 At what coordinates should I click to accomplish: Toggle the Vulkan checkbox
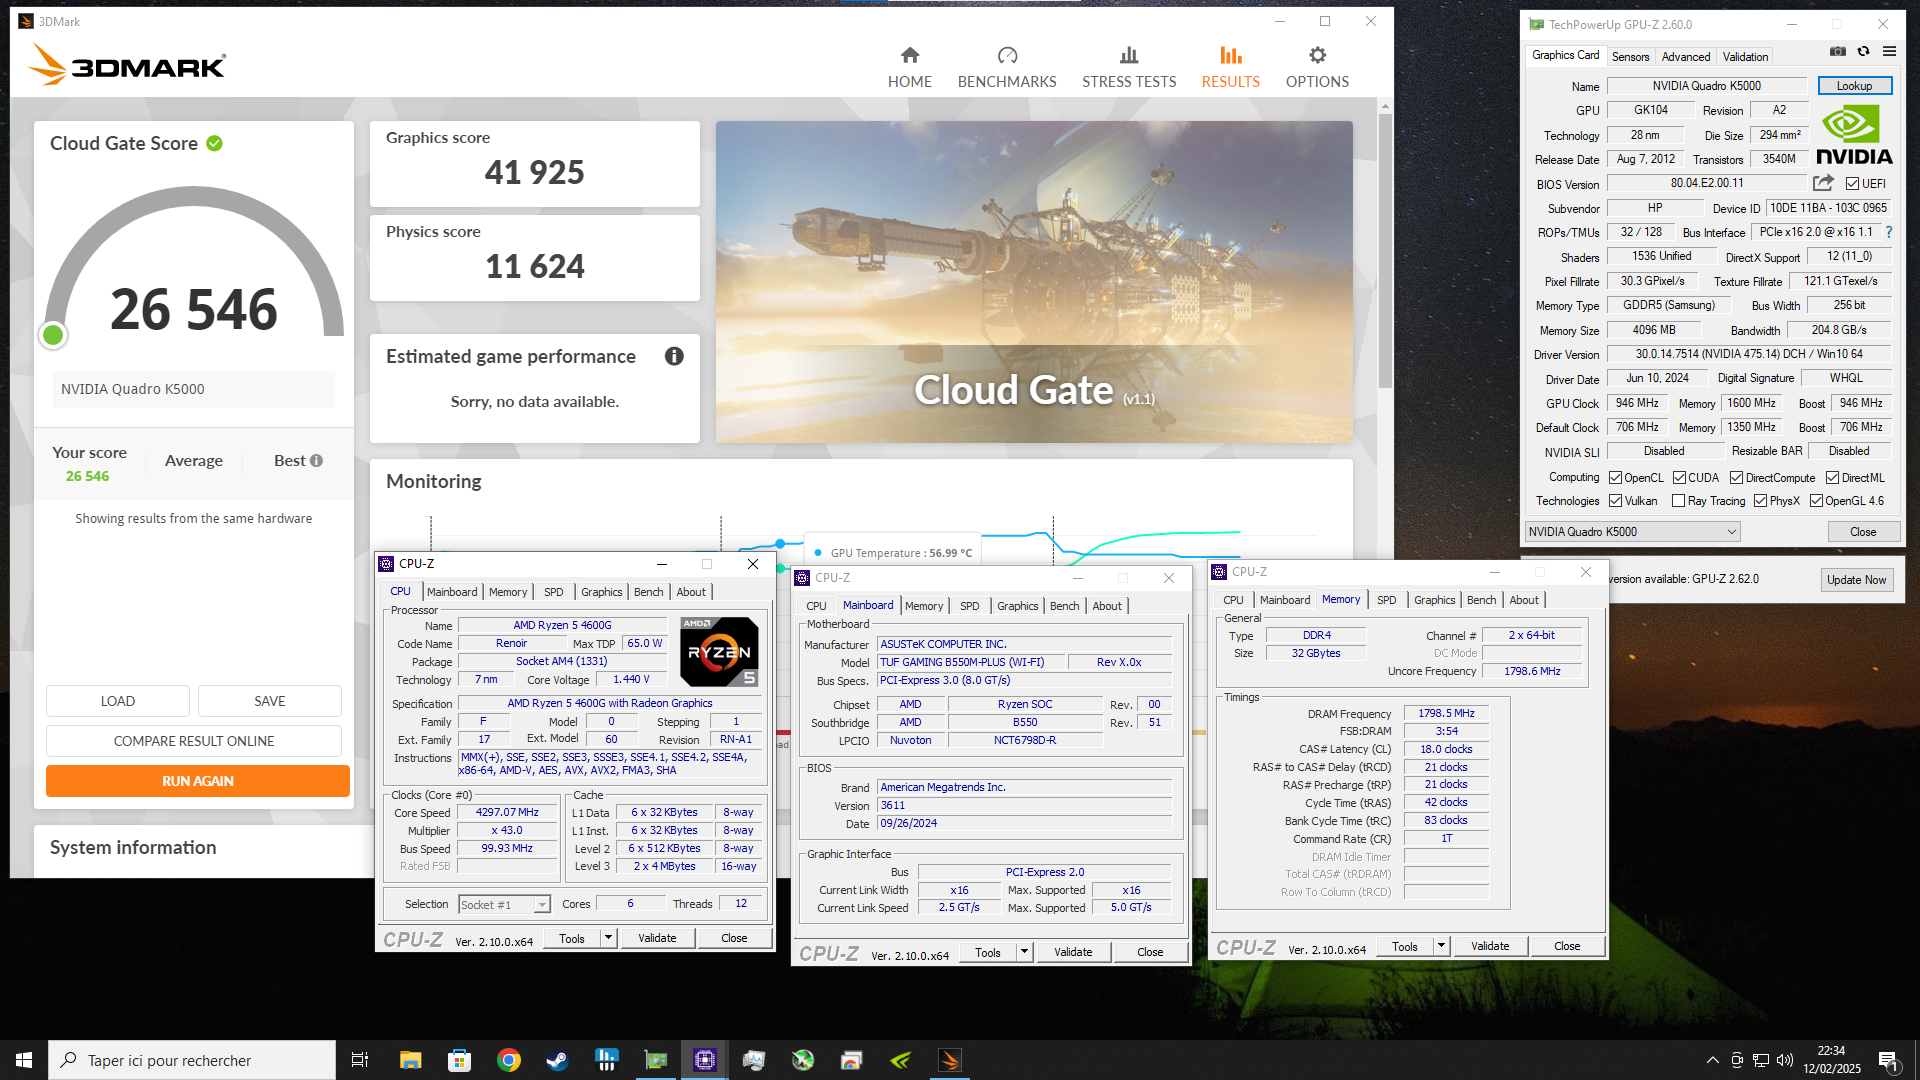(1615, 501)
